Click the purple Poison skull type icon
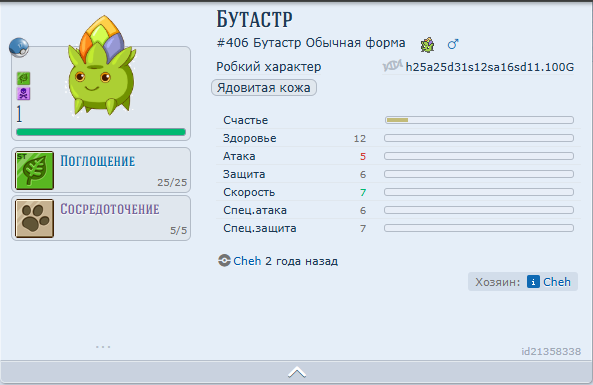This screenshot has width=593, height=385. coord(23,93)
